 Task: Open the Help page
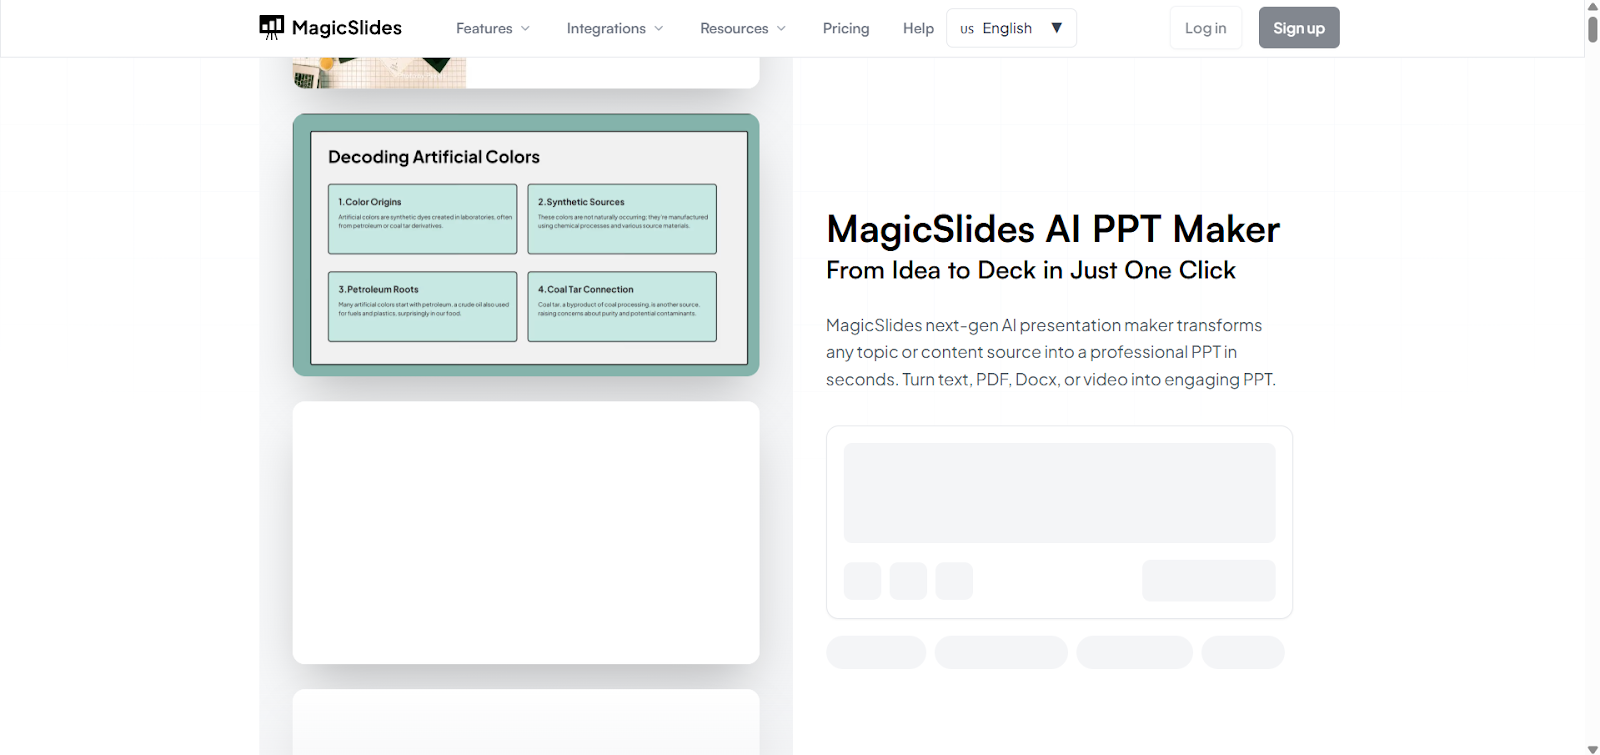[x=918, y=28]
